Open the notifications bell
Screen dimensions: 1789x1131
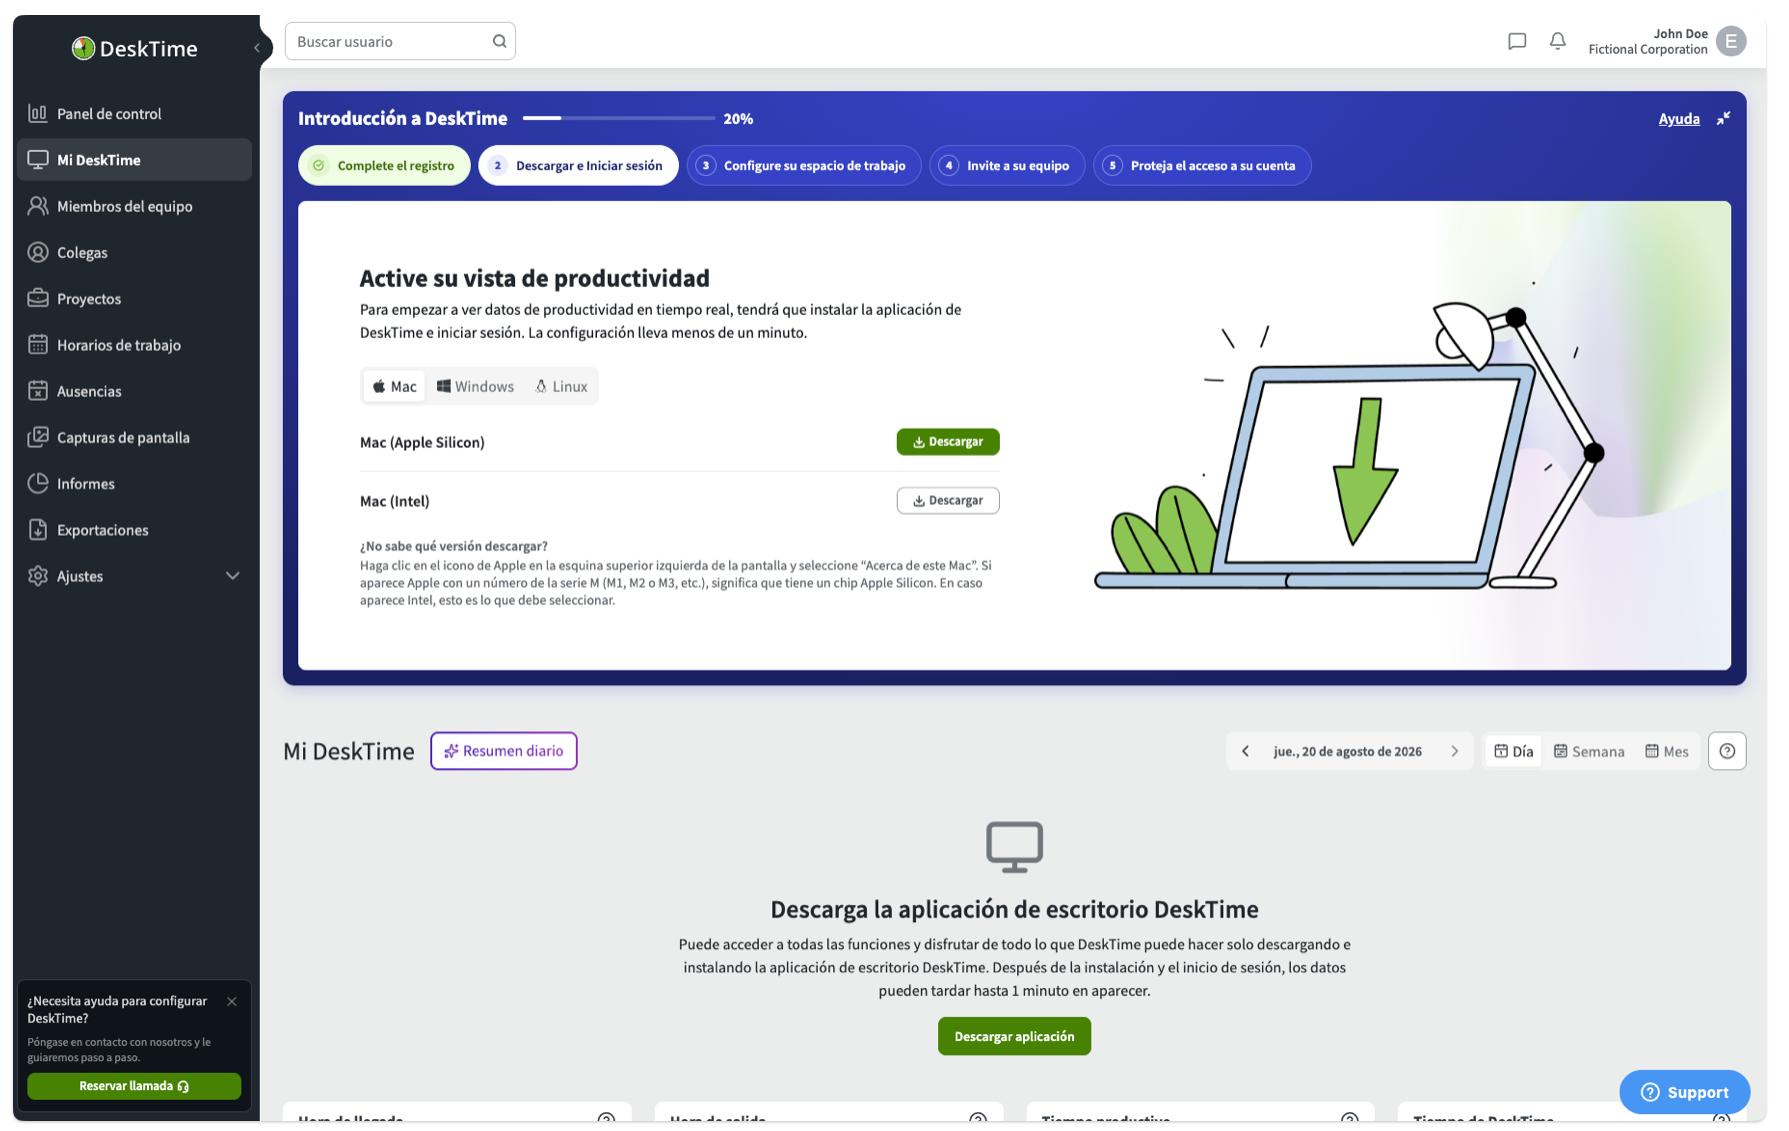click(1558, 41)
